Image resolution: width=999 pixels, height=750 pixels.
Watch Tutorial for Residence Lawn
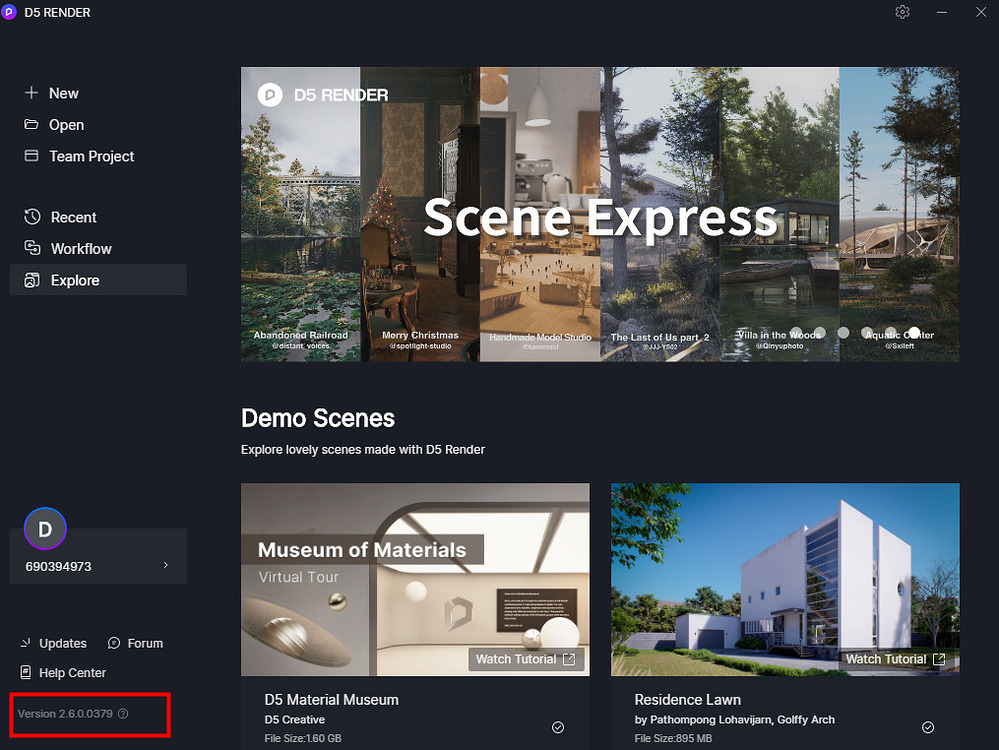click(895, 659)
